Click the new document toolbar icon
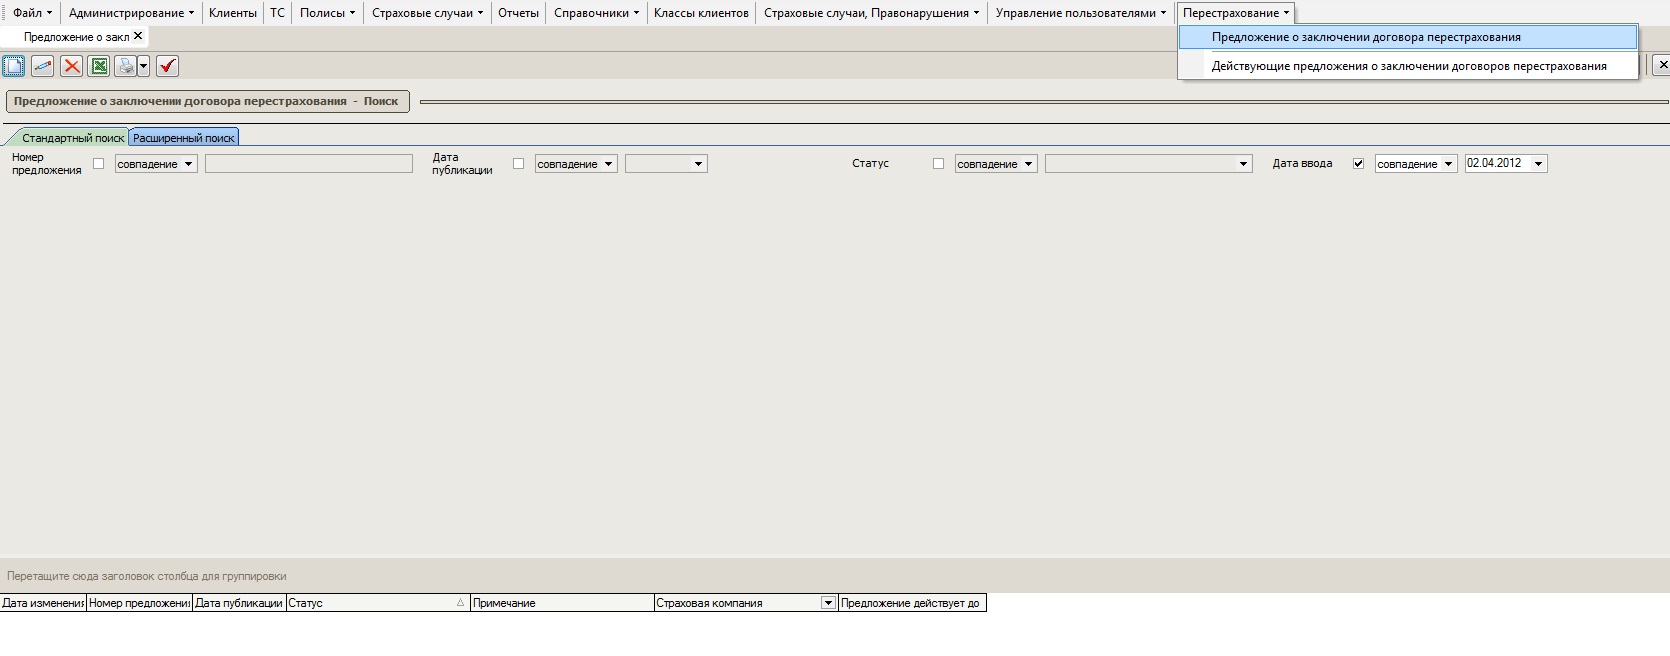The image size is (1670, 656). (x=14, y=66)
